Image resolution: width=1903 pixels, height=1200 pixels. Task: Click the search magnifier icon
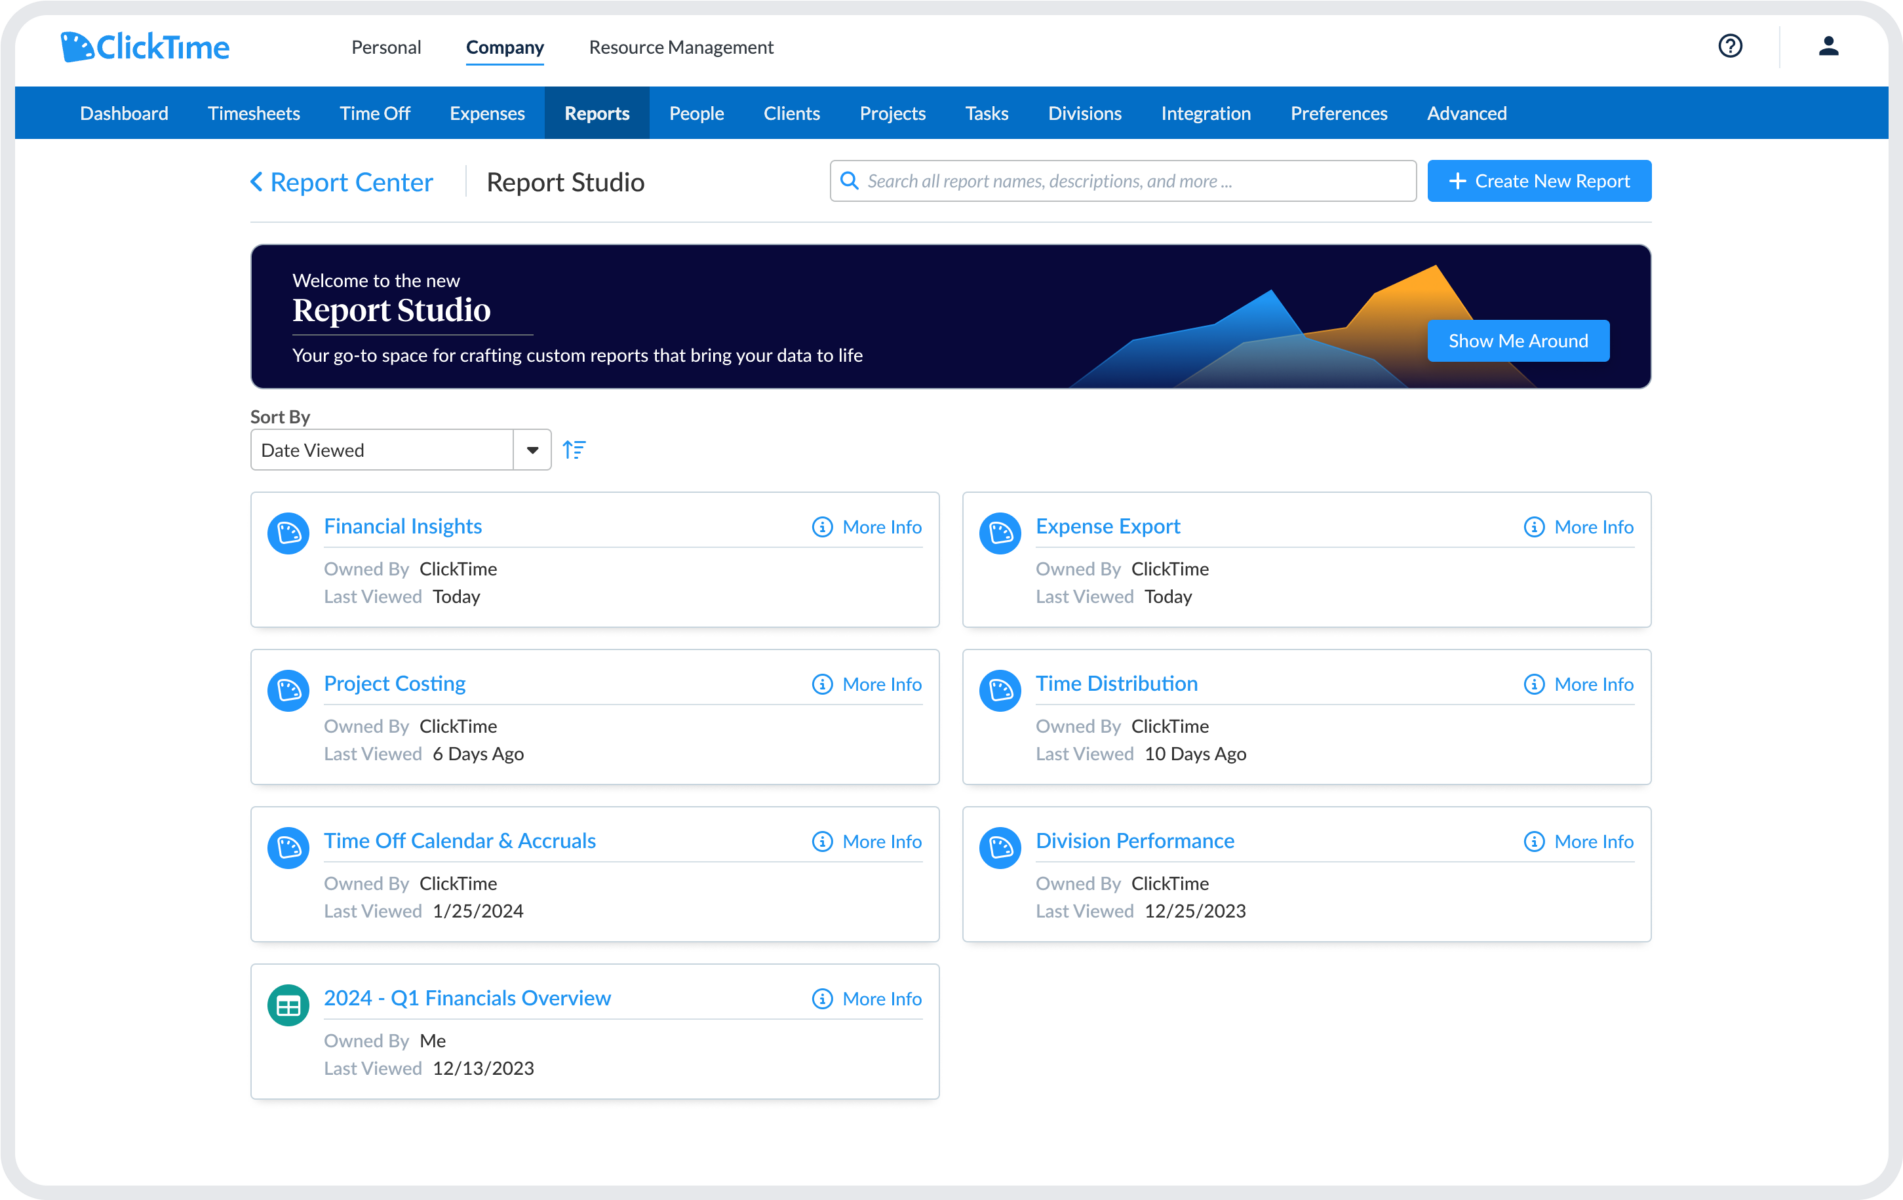point(849,181)
